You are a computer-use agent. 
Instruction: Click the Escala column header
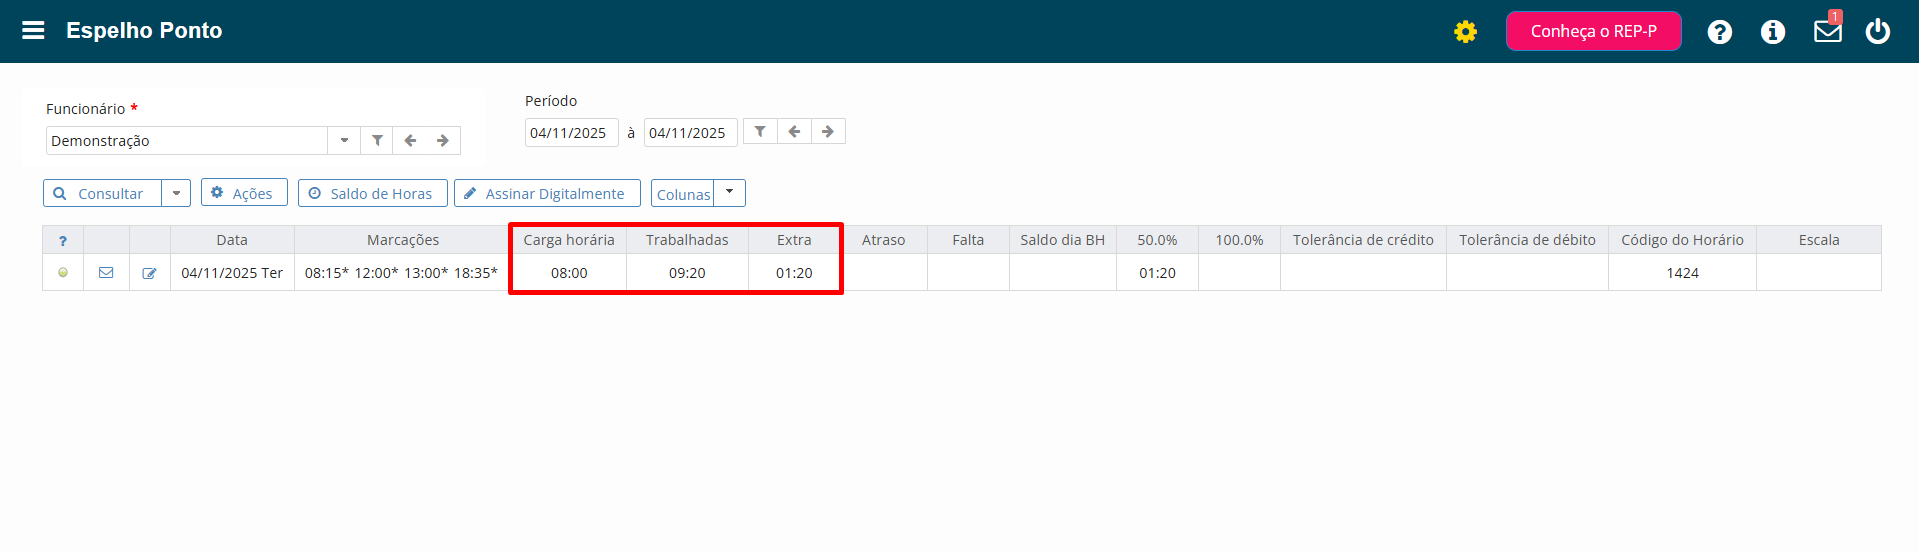coord(1819,240)
